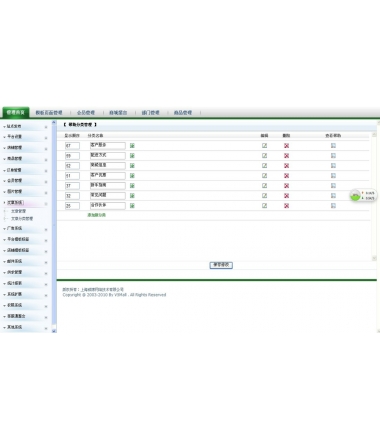380x441 pixels.
Task: Edit the 客户服务 category row
Action: click(264, 146)
